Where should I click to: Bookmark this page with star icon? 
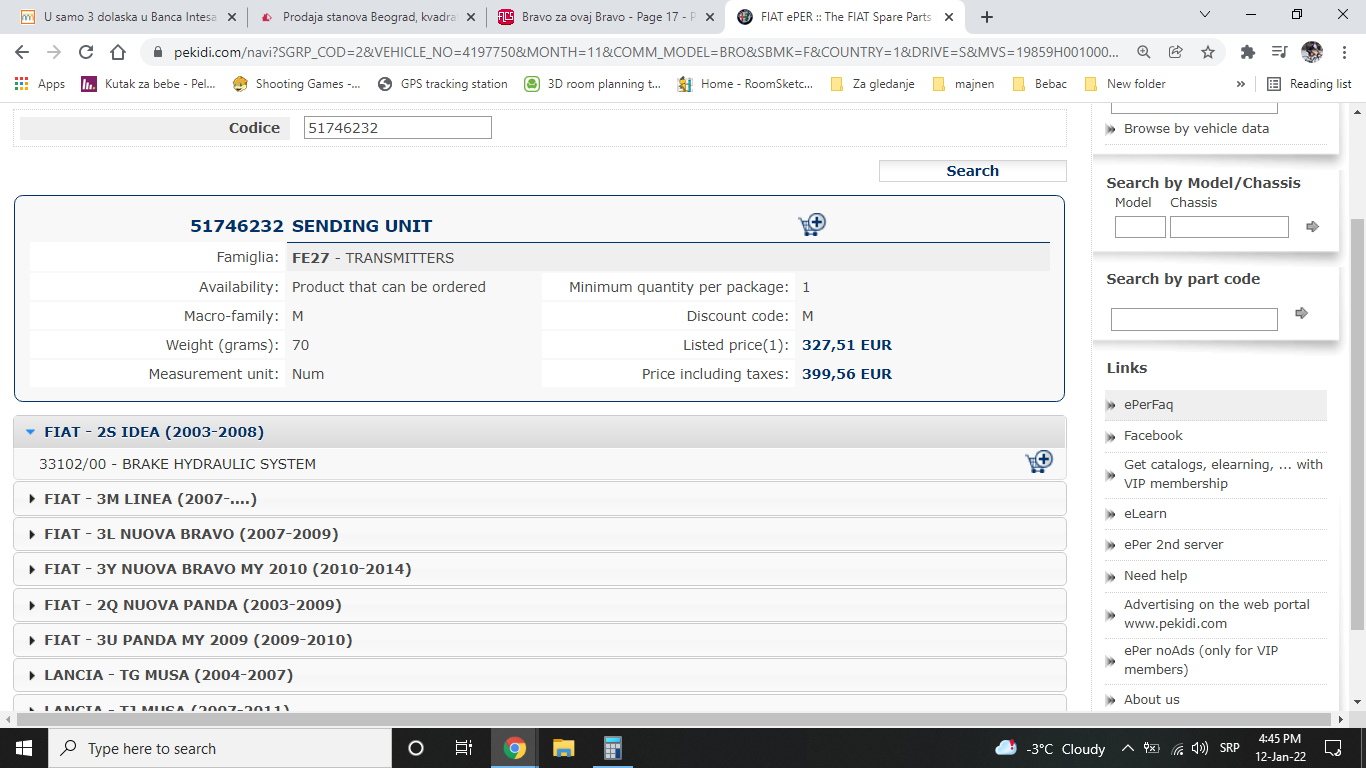(1207, 53)
